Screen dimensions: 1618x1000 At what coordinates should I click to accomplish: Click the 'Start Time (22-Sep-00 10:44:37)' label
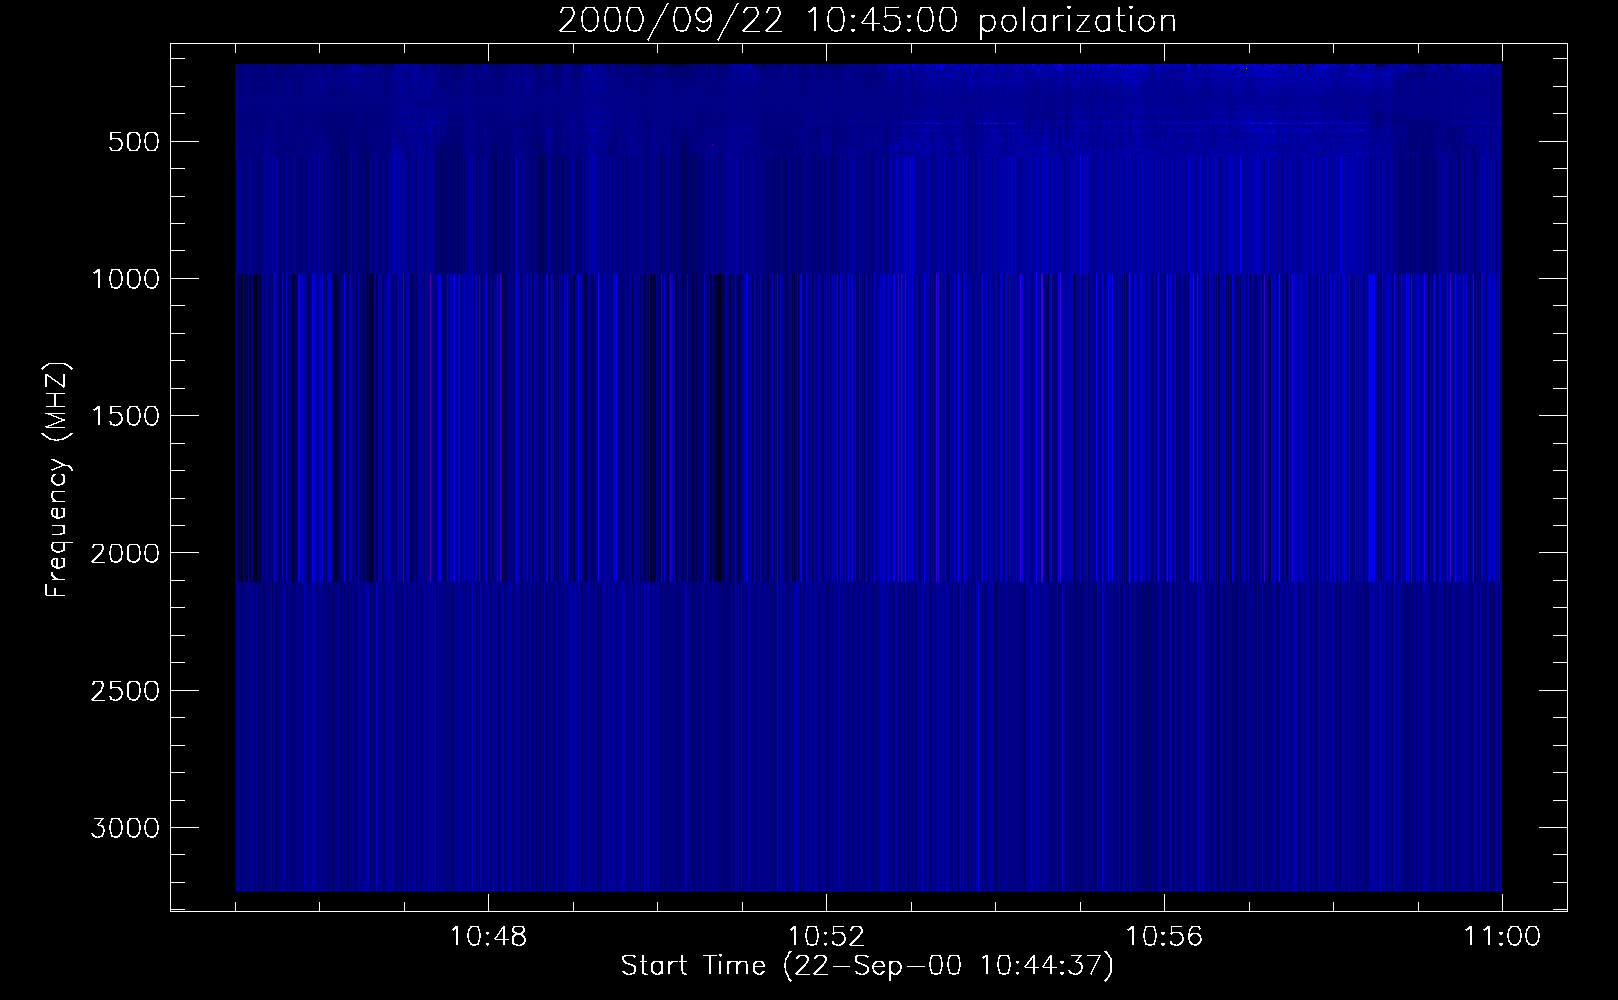(867, 967)
